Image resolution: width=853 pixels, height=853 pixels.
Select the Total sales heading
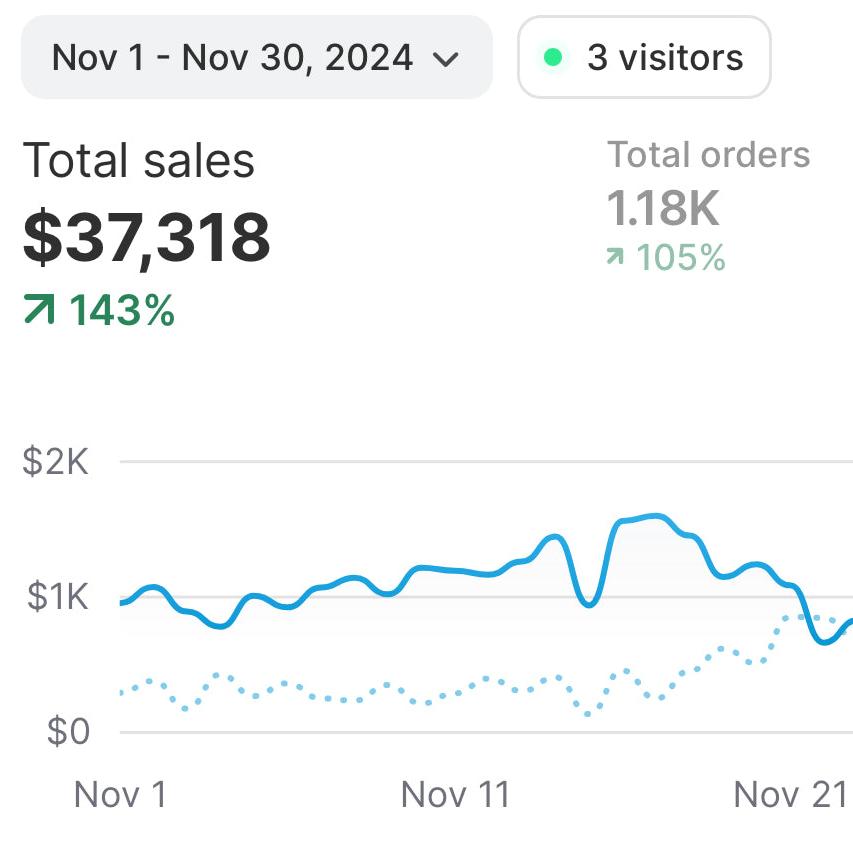139,161
